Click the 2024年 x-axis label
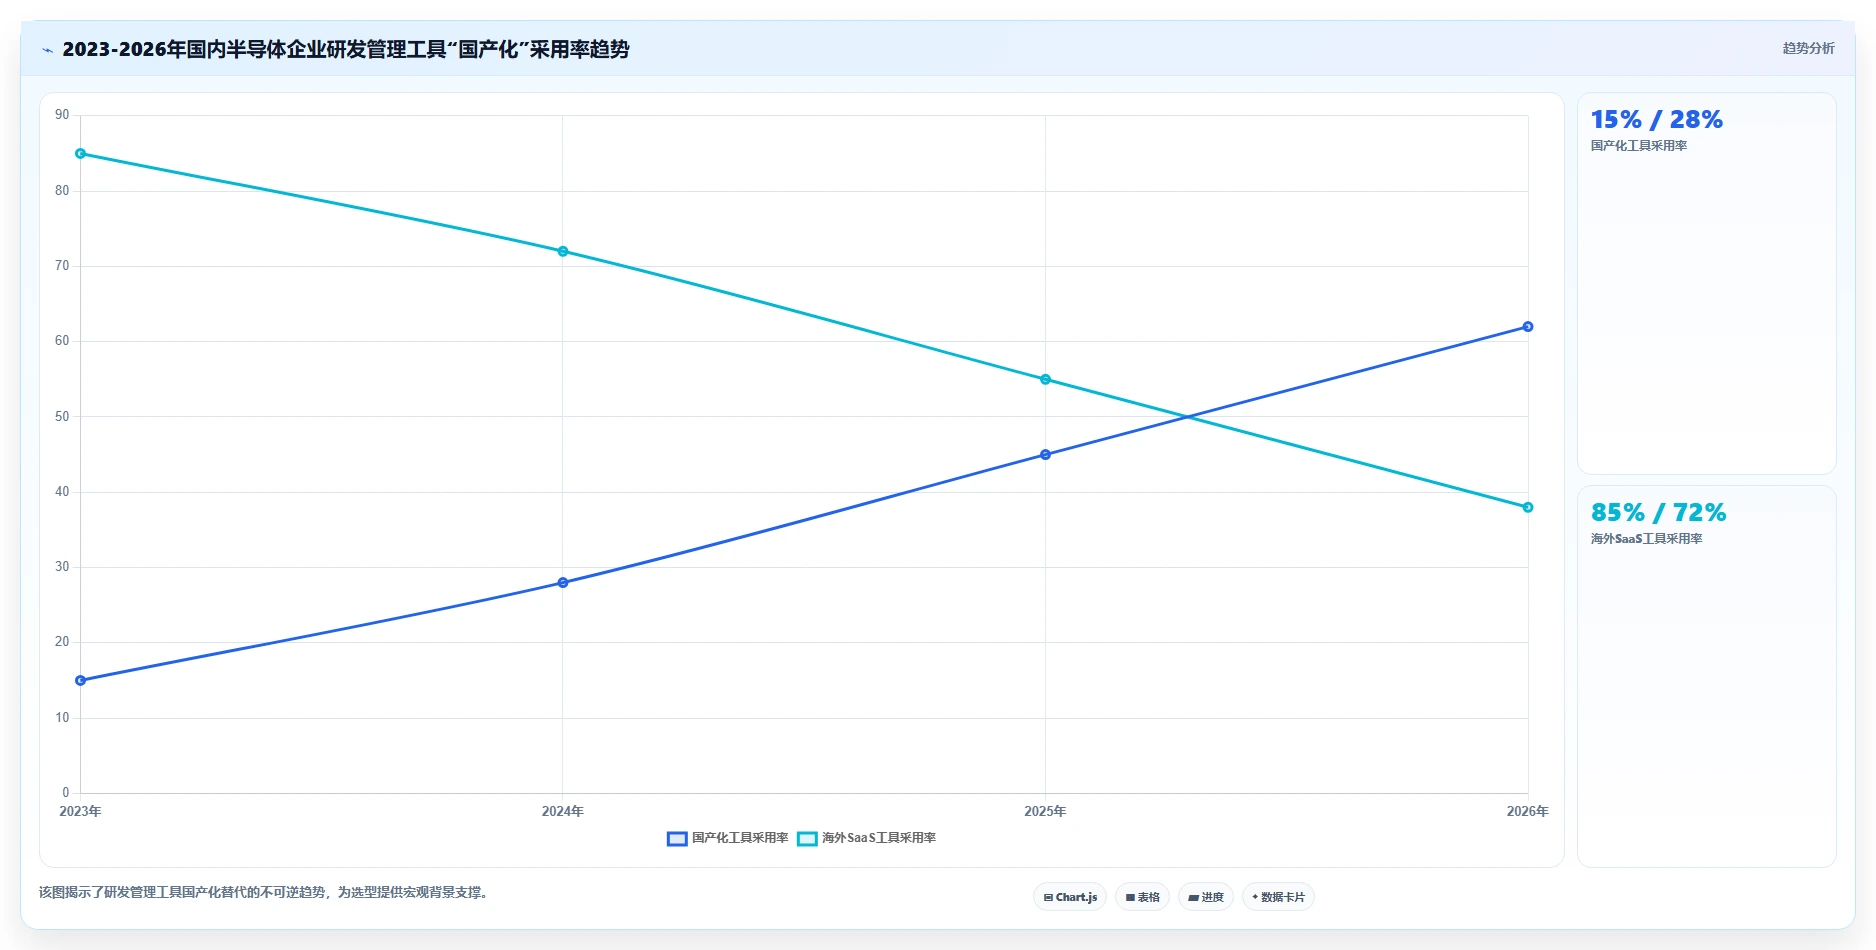The height and width of the screenshot is (950, 1876). click(x=563, y=811)
